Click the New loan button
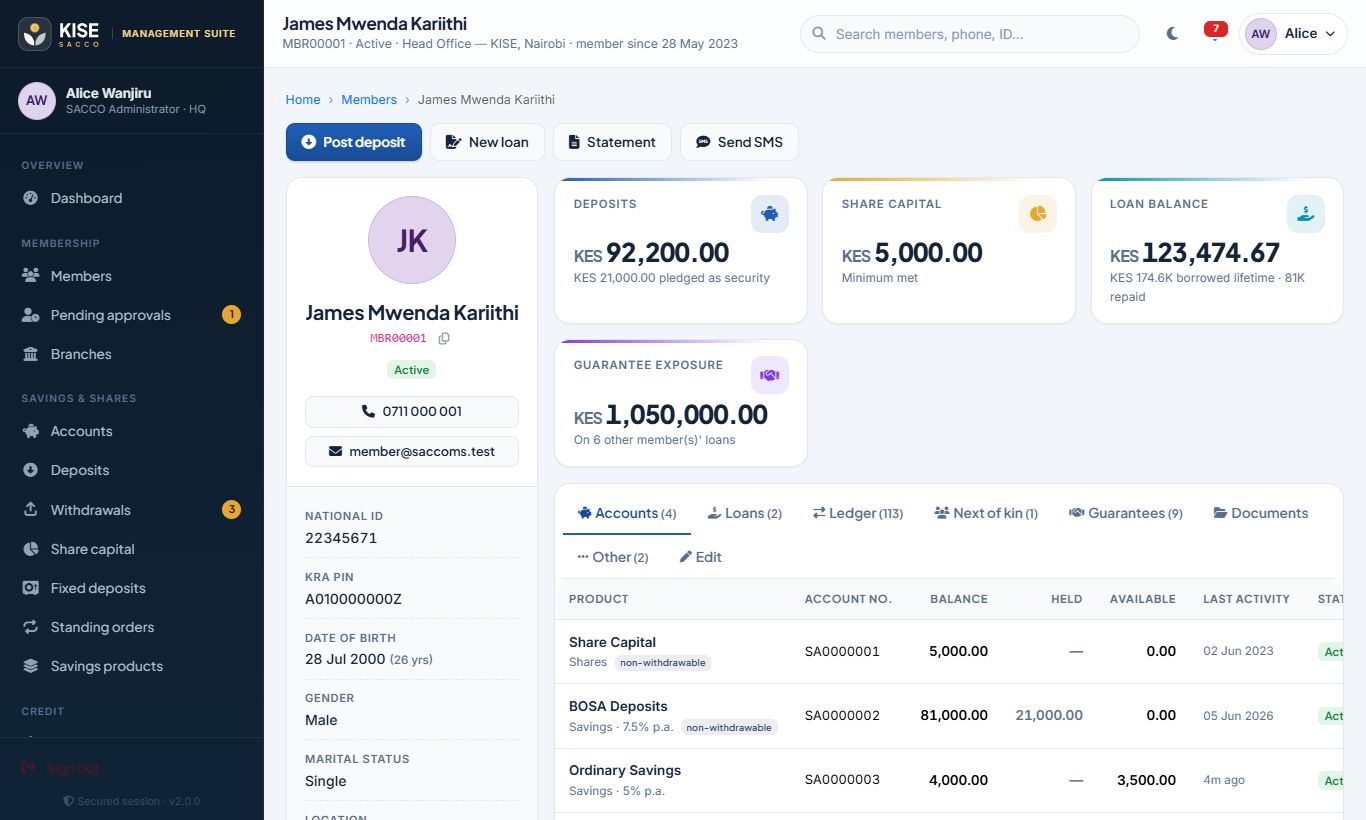The height and width of the screenshot is (820, 1366). tap(487, 142)
